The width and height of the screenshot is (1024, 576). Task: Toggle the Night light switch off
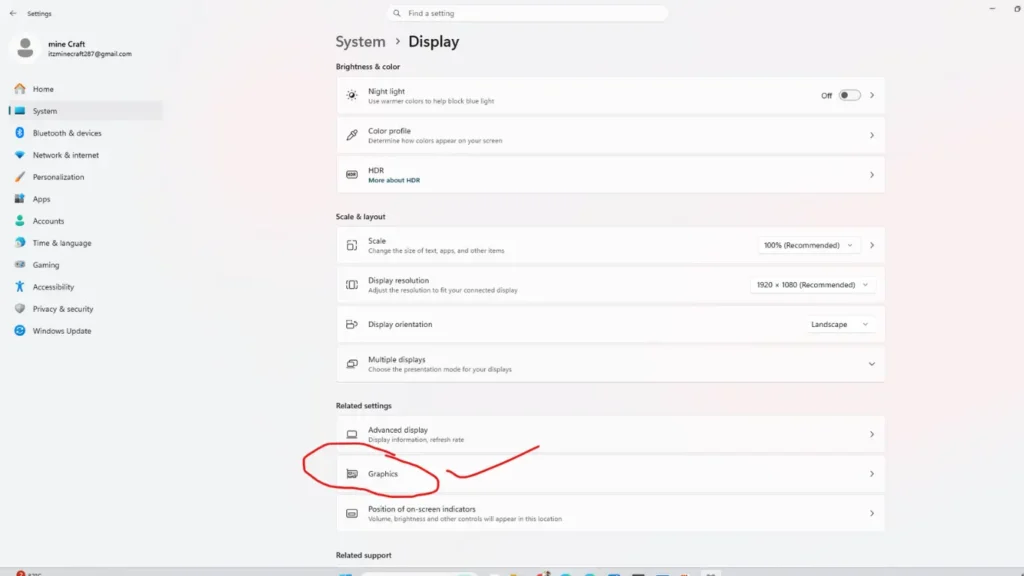coord(849,94)
